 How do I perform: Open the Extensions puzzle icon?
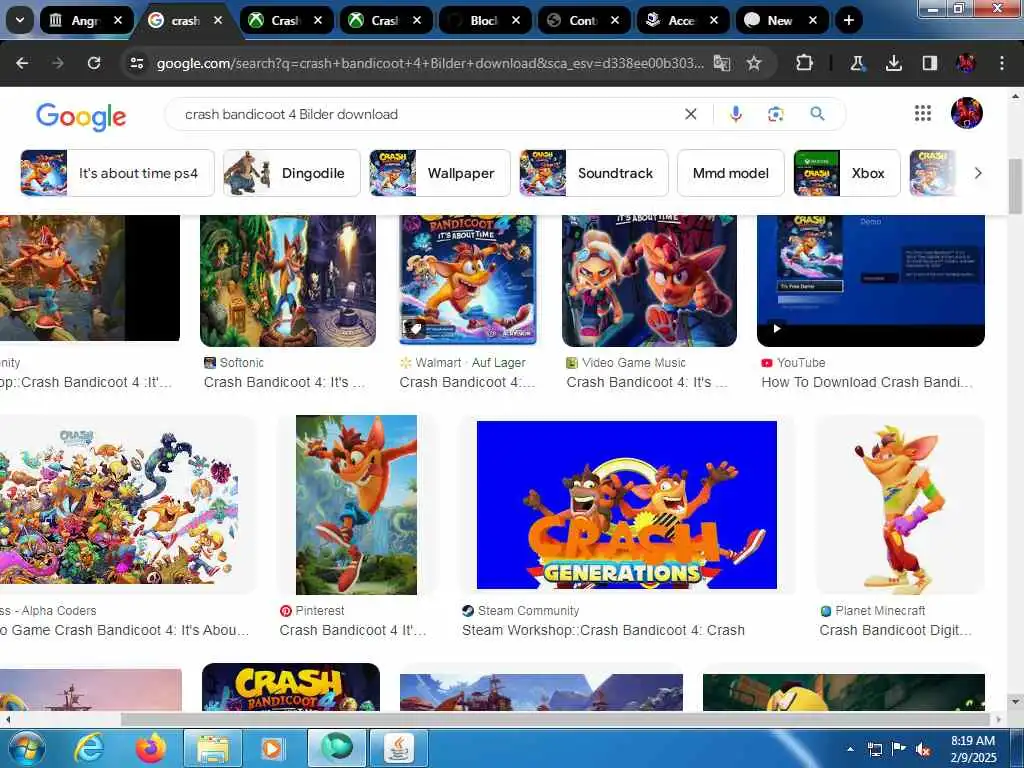coord(805,63)
